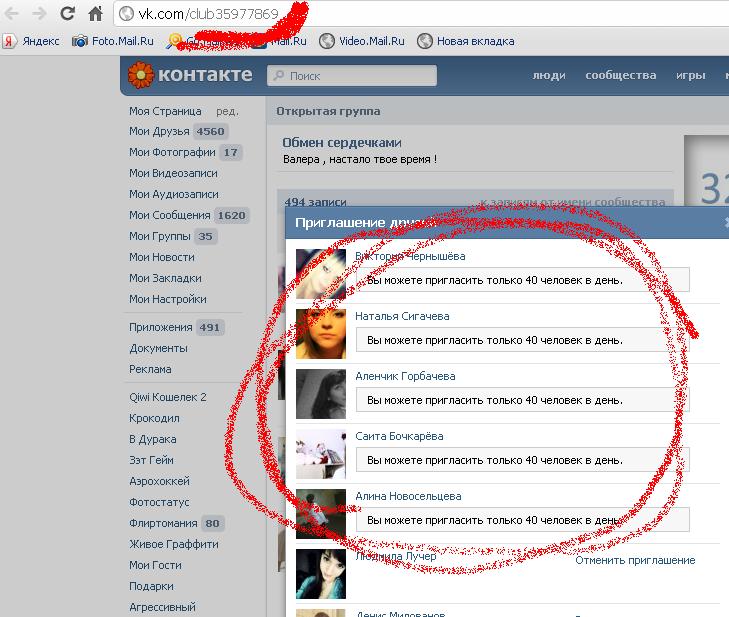Open Наталья Сигачева's profile name
This screenshot has height=617, width=729.
click(402, 316)
